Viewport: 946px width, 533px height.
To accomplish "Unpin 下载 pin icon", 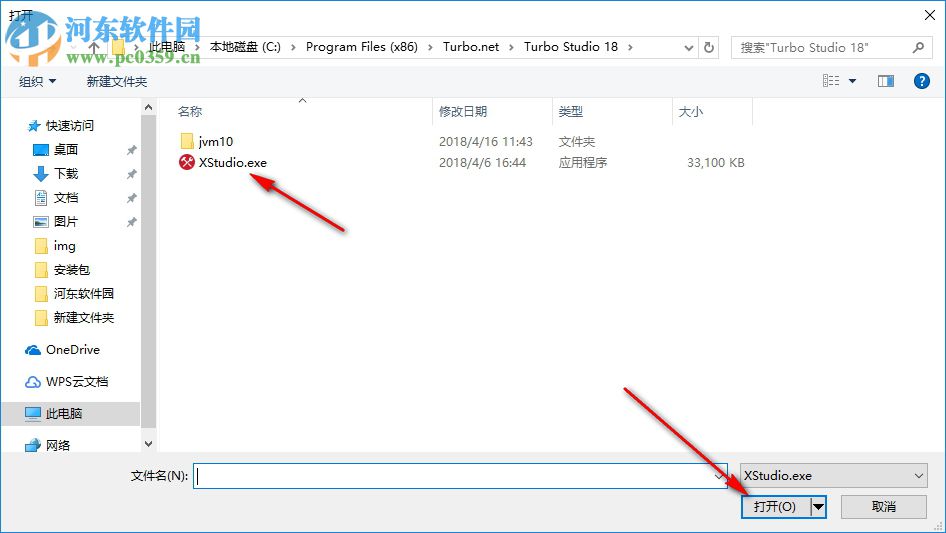I will (x=131, y=174).
